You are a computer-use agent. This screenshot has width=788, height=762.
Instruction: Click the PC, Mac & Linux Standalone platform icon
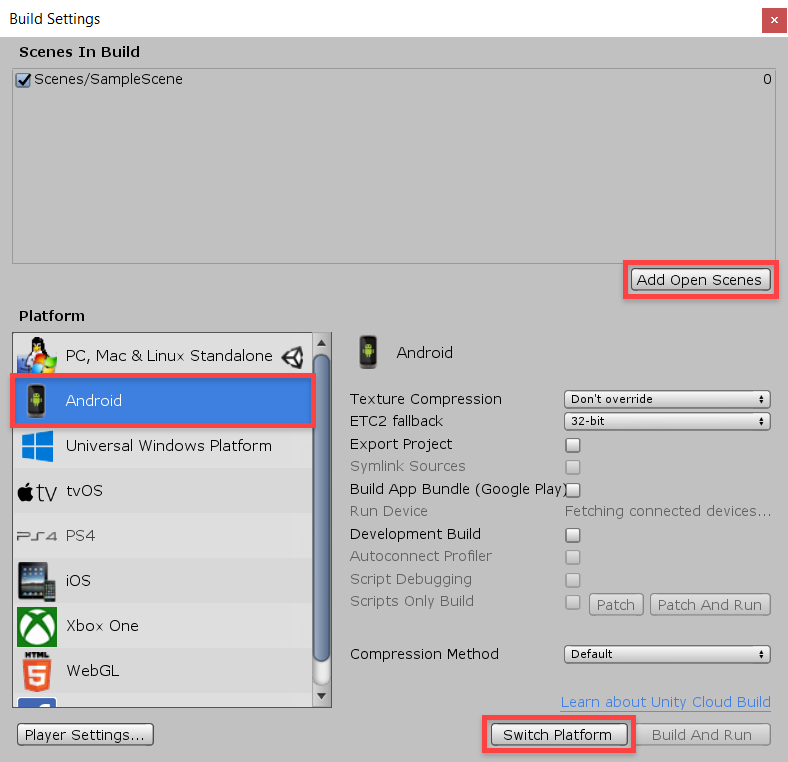pyautogui.click(x=37, y=355)
